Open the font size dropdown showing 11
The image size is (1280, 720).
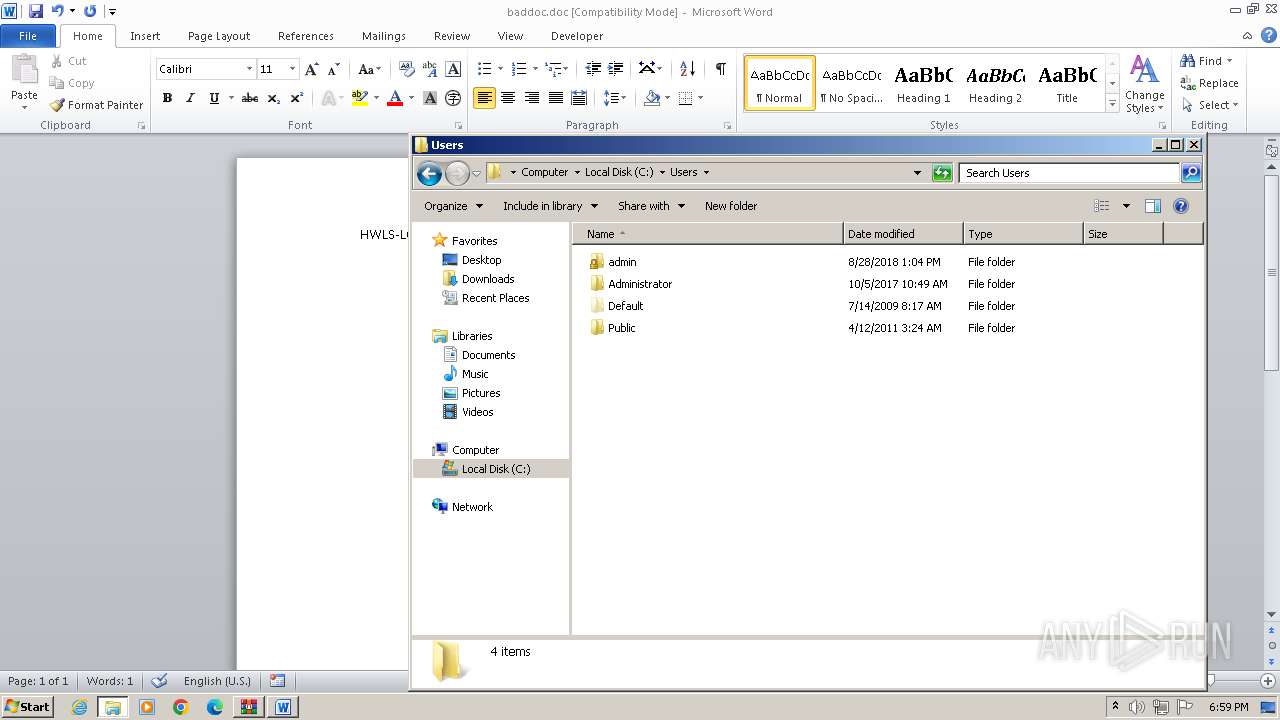pos(292,69)
